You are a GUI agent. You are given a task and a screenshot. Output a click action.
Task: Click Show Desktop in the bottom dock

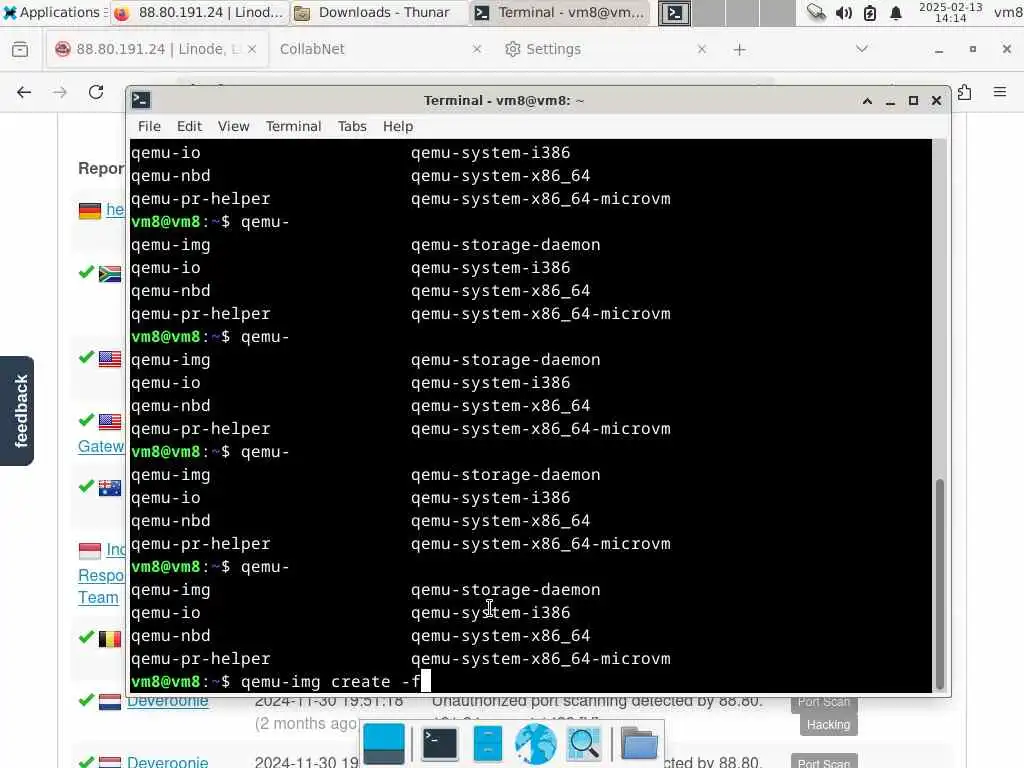pos(384,743)
